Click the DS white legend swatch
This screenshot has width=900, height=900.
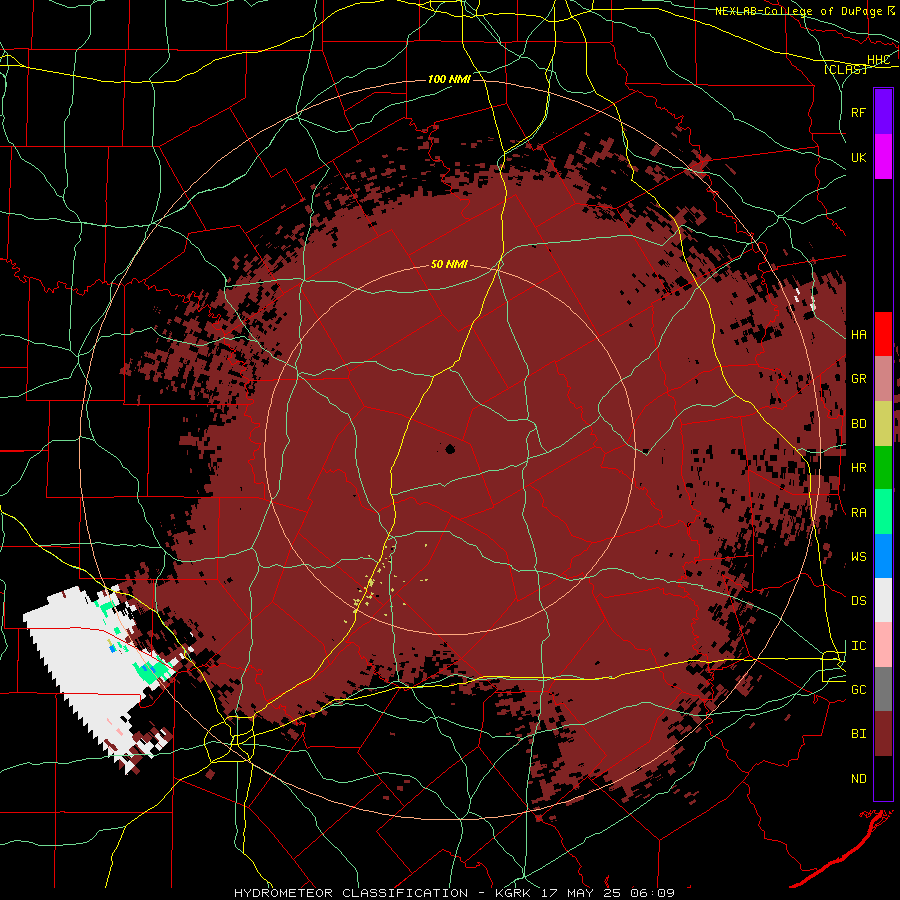tap(883, 600)
